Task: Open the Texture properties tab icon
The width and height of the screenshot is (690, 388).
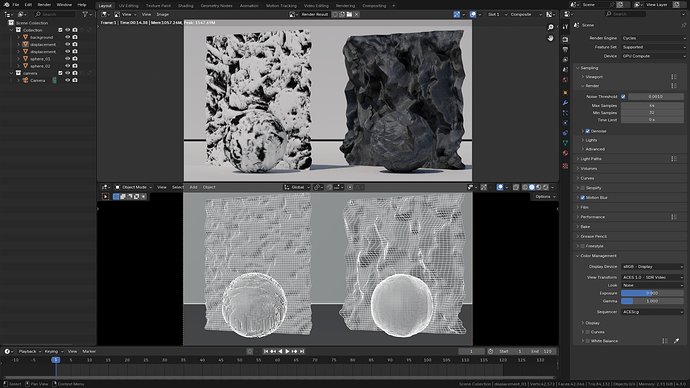Action: click(565, 166)
